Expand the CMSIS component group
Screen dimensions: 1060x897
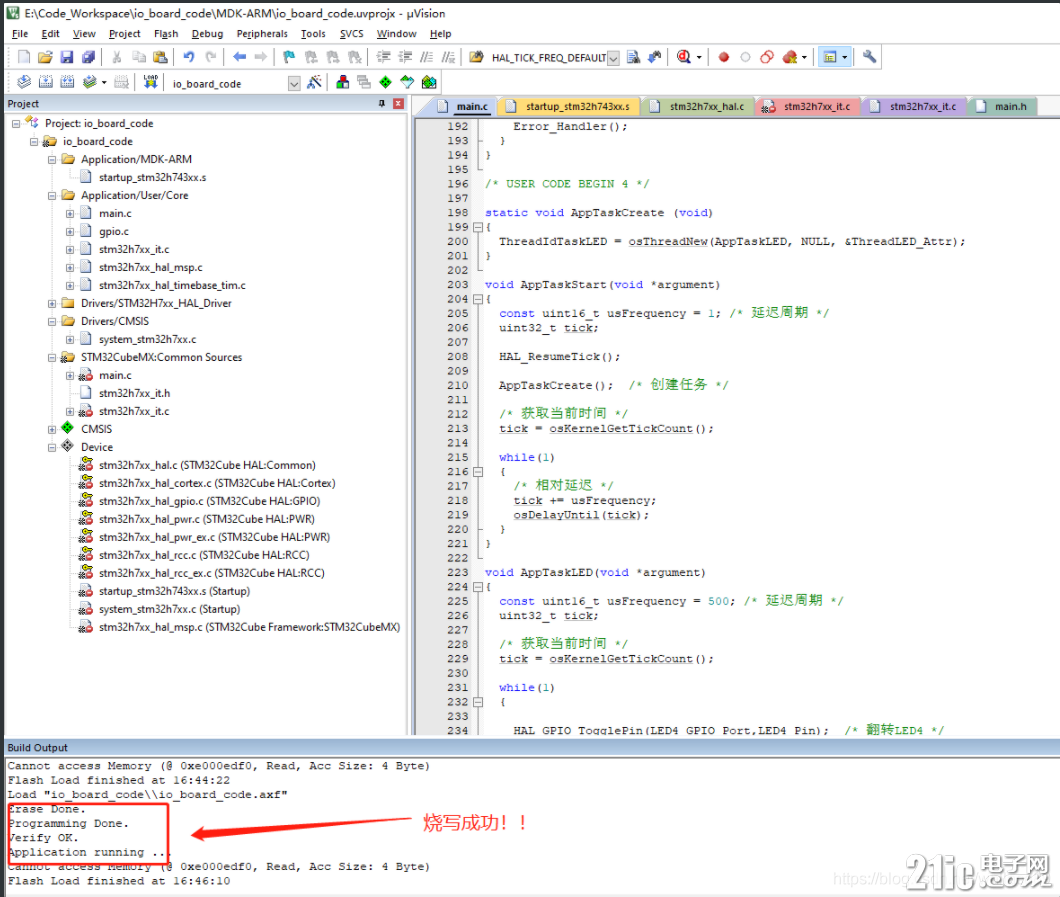point(52,430)
